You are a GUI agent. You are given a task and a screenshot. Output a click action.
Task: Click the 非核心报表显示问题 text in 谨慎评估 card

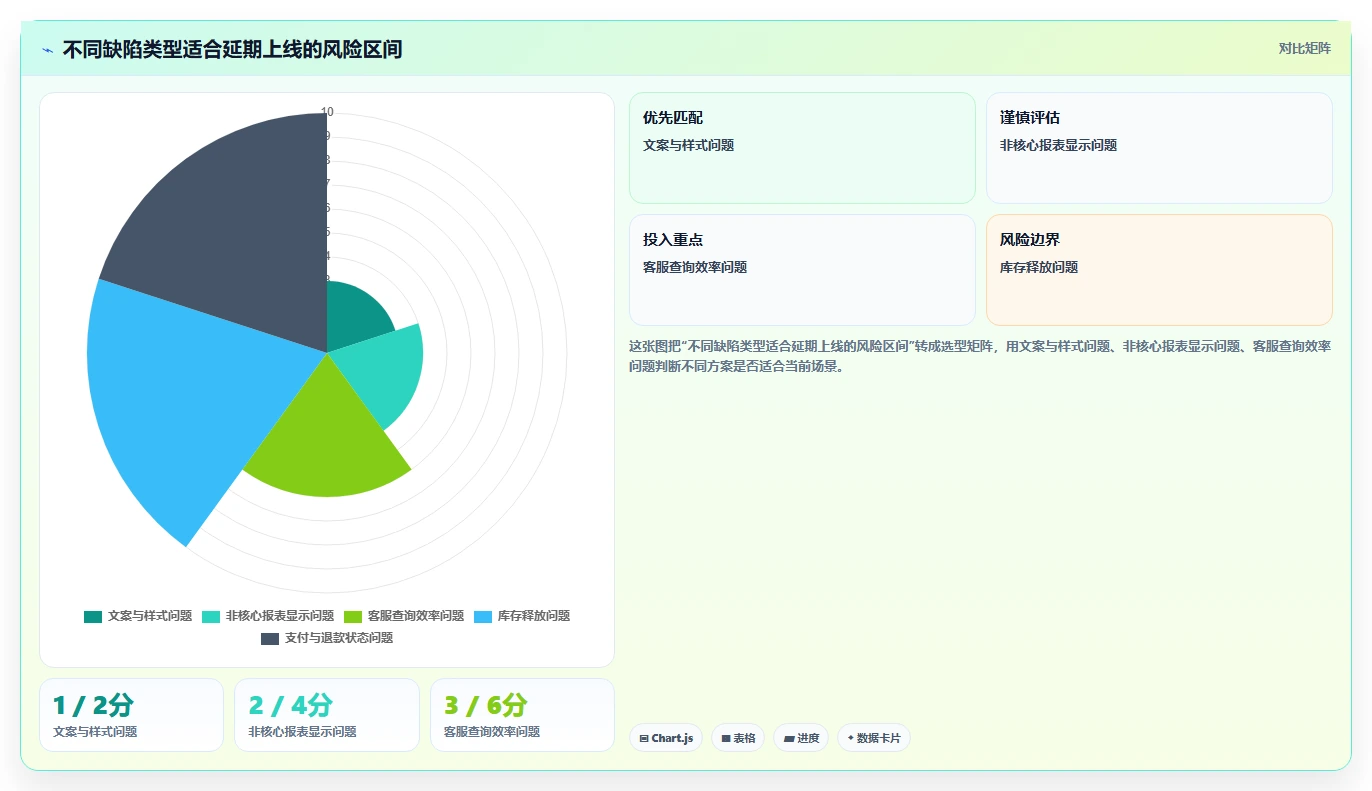point(1059,145)
